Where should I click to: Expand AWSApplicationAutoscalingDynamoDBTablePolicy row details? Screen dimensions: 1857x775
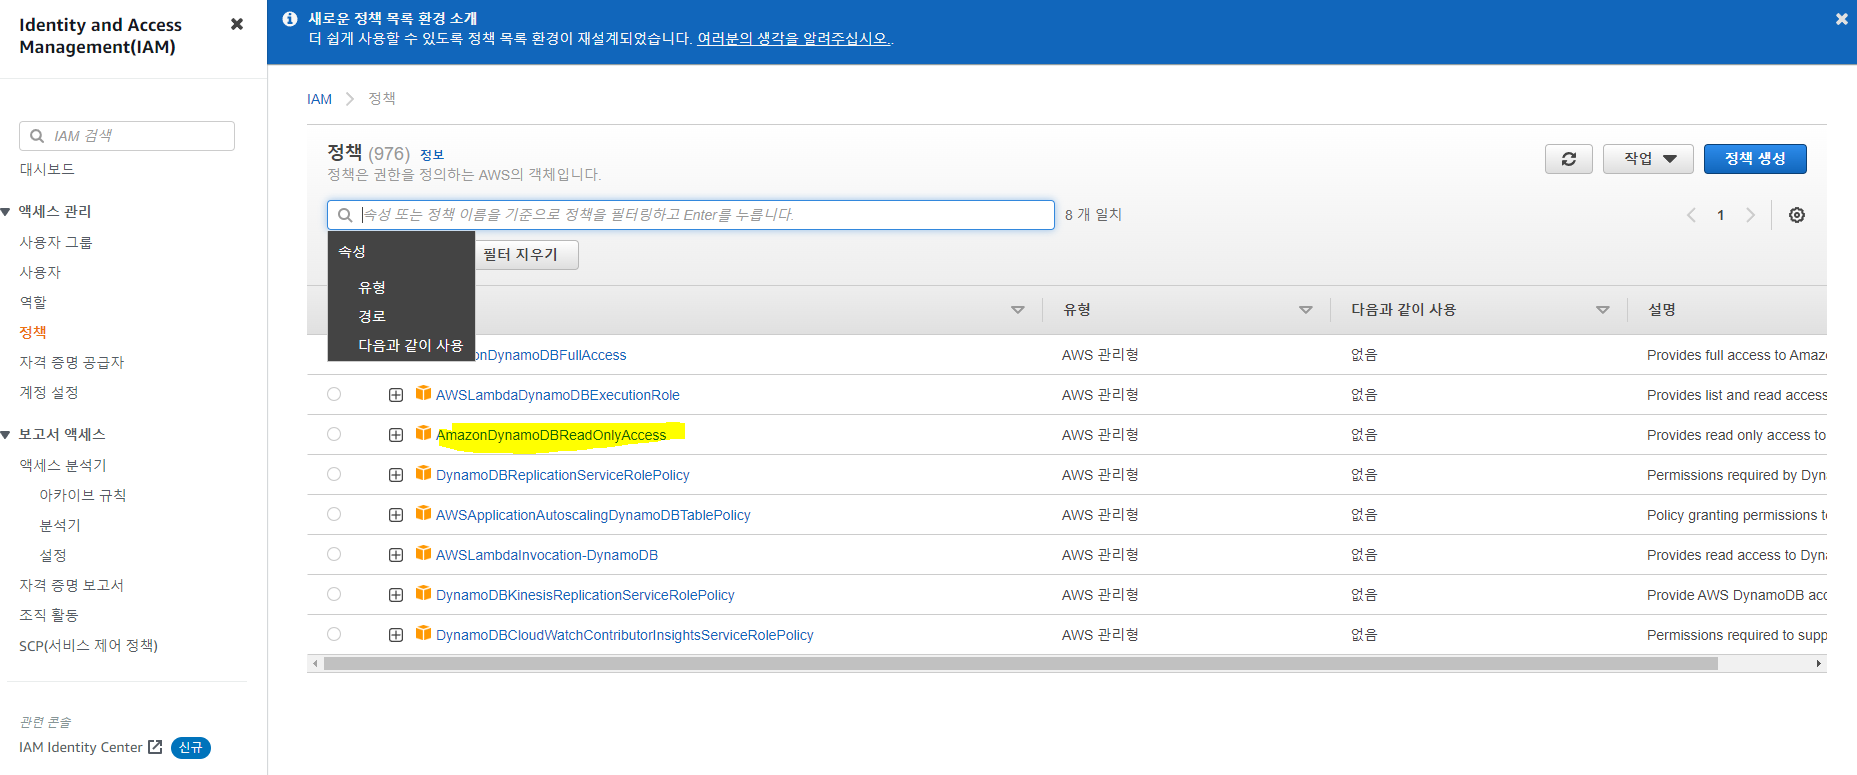[396, 515]
